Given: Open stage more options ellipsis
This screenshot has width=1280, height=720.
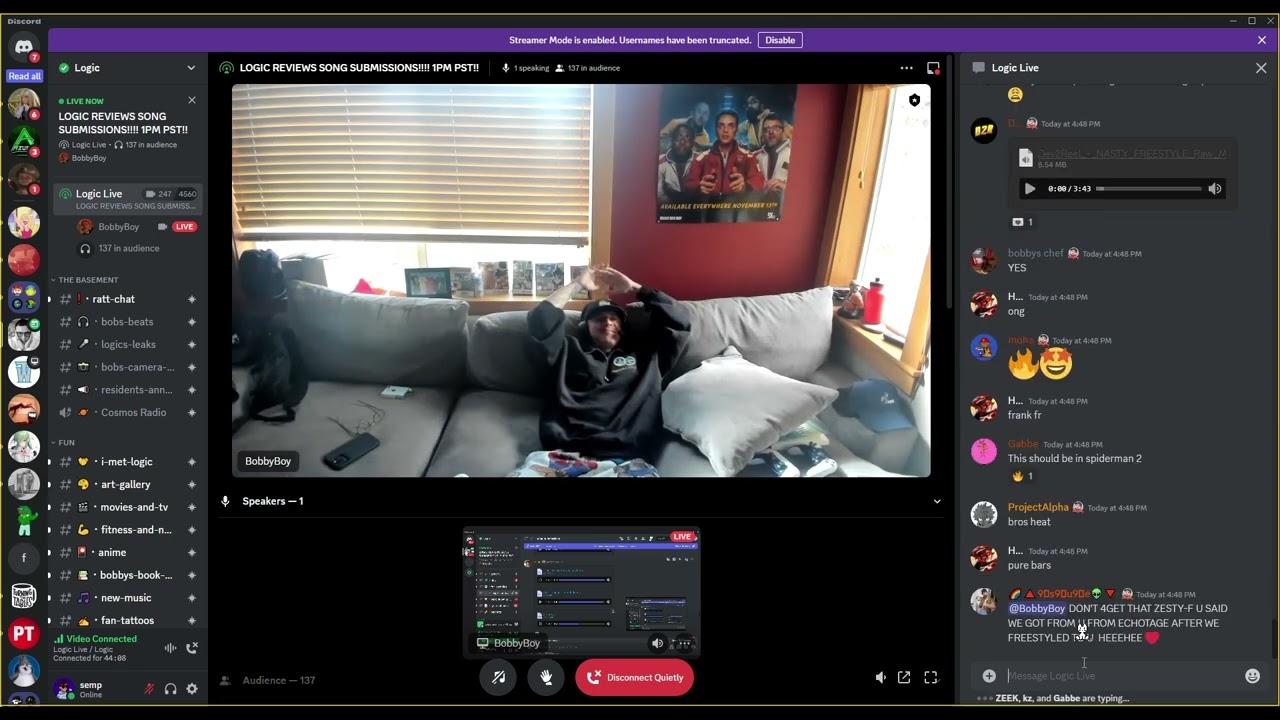Looking at the screenshot, I should [x=906, y=68].
